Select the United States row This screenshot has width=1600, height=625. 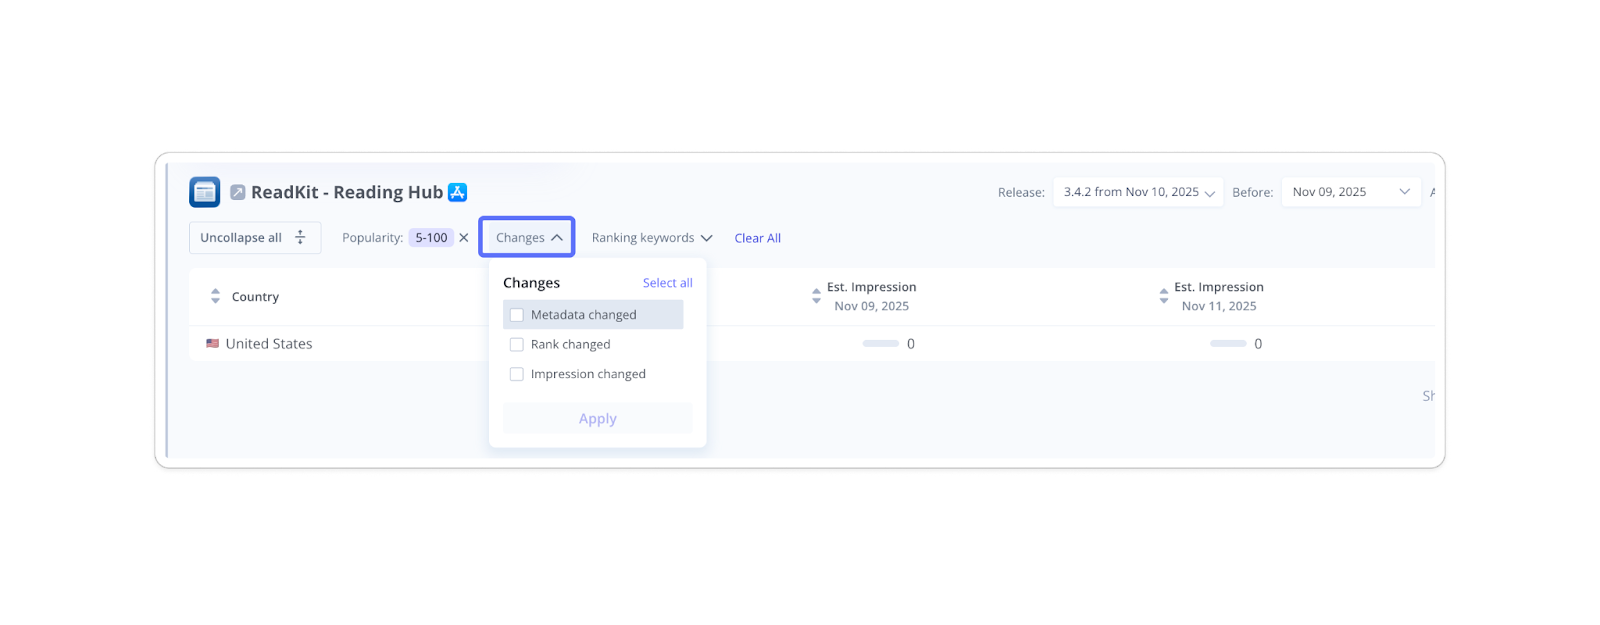pos(269,344)
